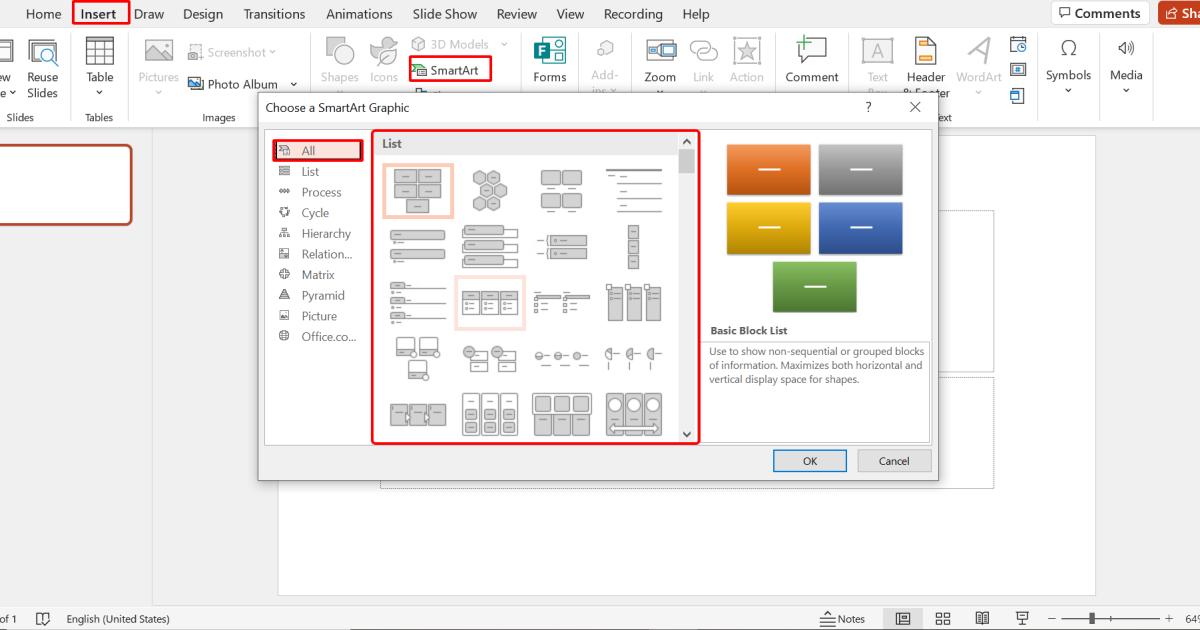Select the Cycle SmartArt category
Image resolution: width=1200 pixels, height=630 pixels.
(x=313, y=212)
